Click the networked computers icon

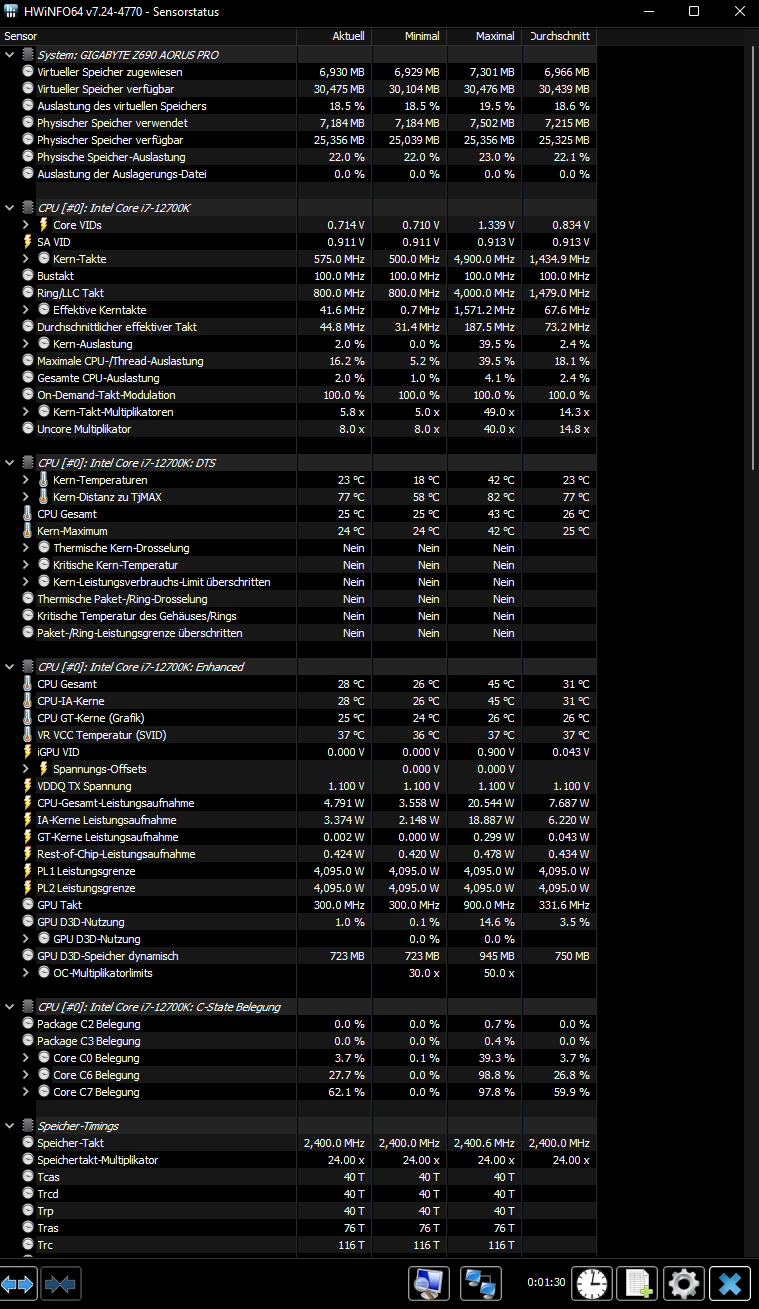click(481, 1283)
